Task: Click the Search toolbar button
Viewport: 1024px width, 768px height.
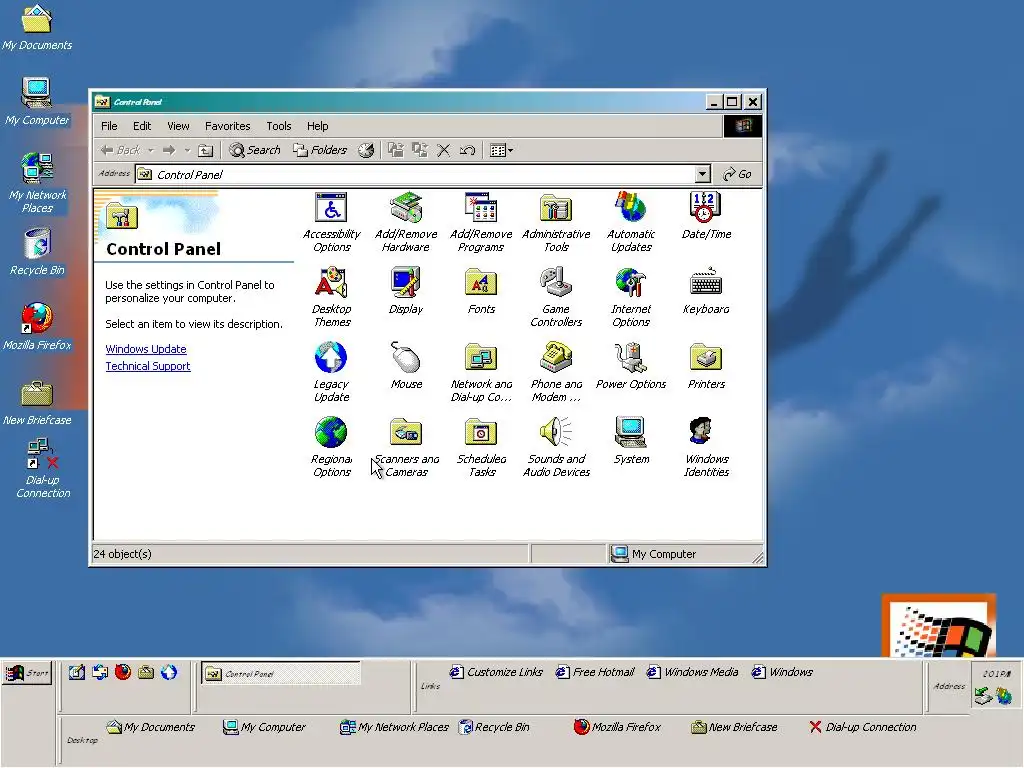Action: [255, 150]
